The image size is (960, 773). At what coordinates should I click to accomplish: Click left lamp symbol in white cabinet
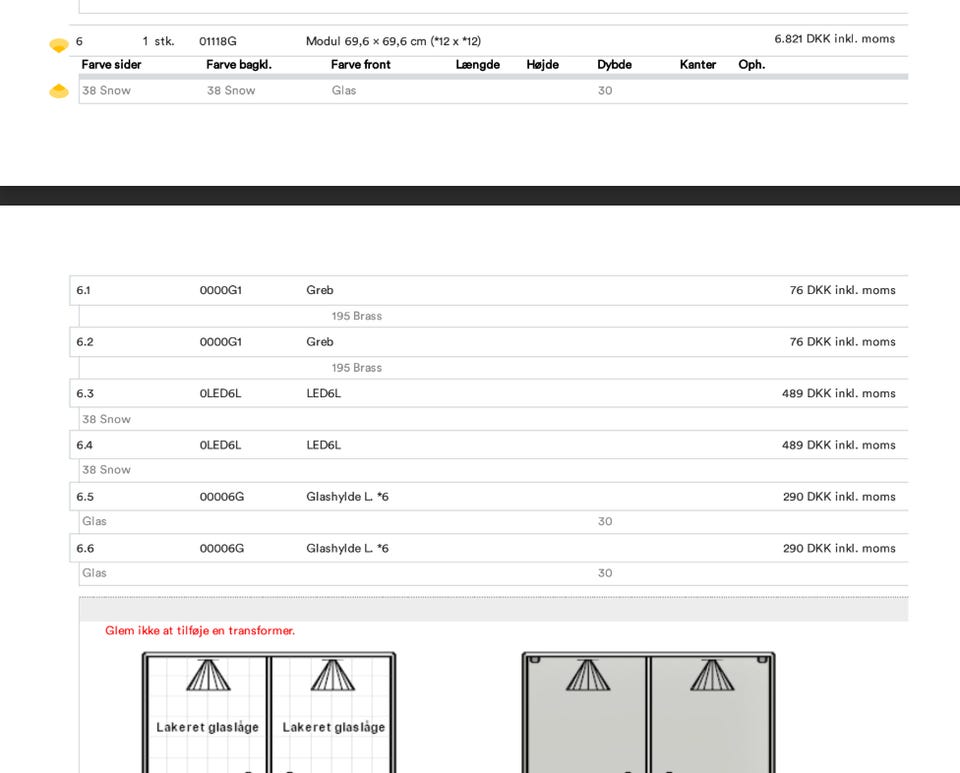tap(208, 675)
